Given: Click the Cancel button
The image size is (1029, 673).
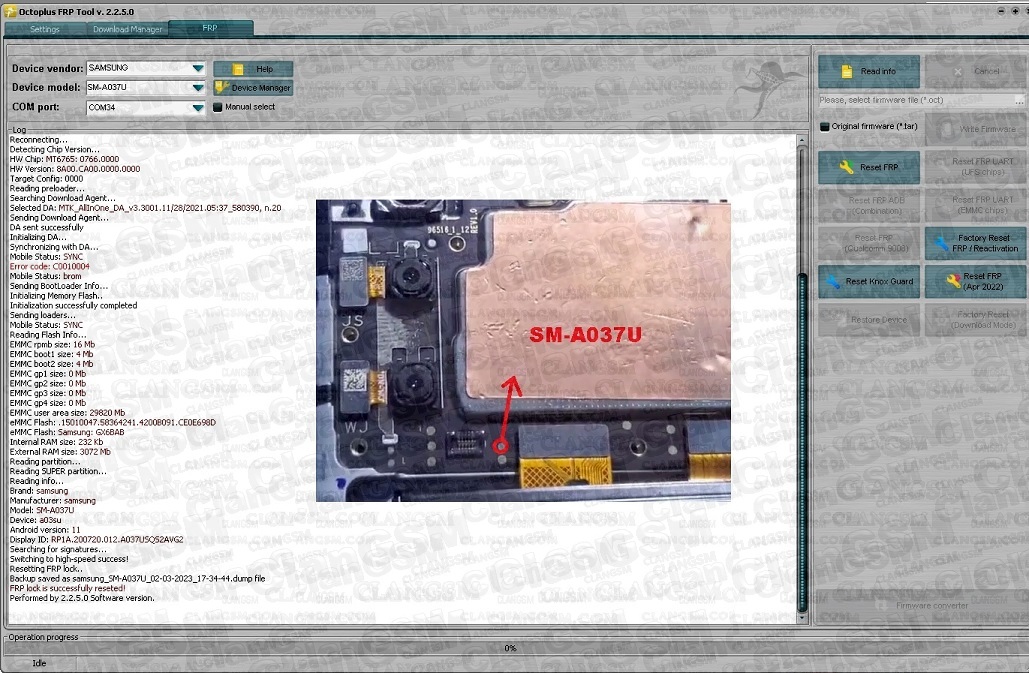Looking at the screenshot, I should pos(974,71).
